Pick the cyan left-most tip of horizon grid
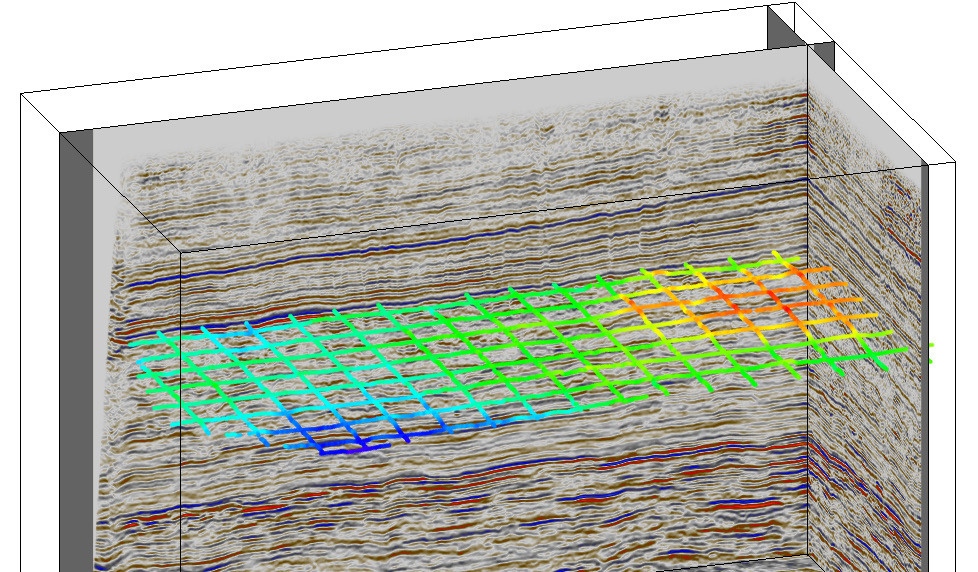The image size is (978, 572). [x=135, y=343]
